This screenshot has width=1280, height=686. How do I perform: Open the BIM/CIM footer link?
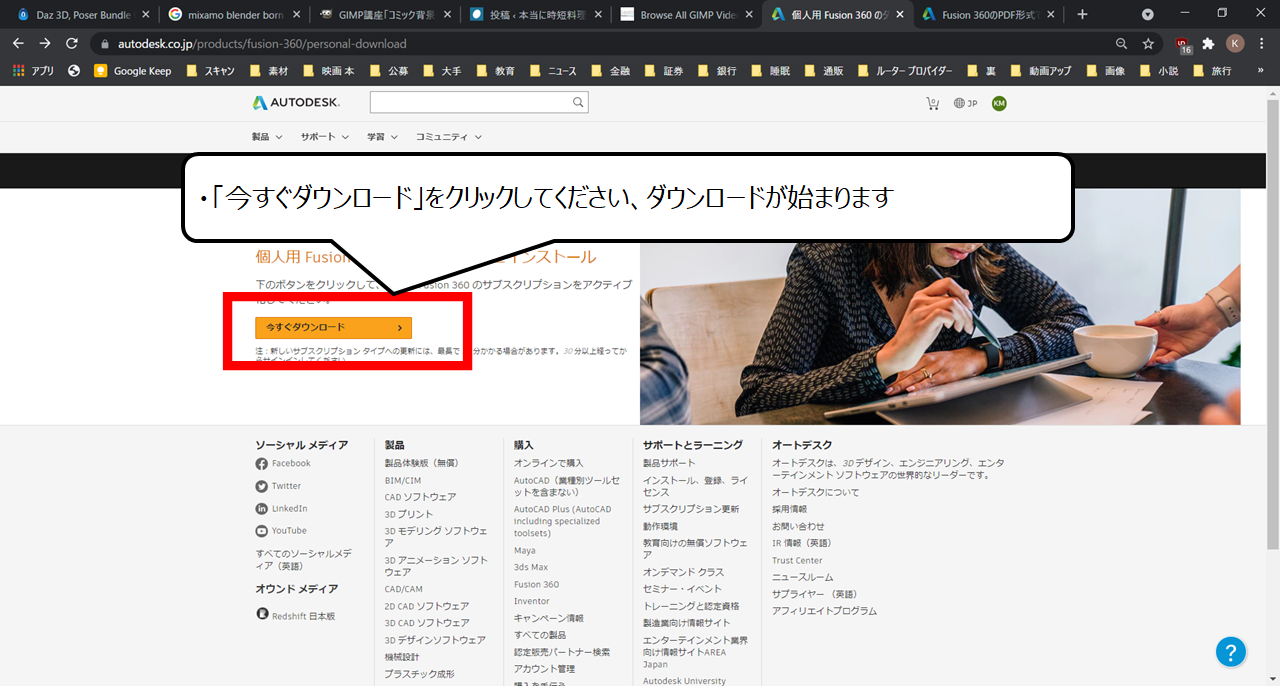point(403,481)
